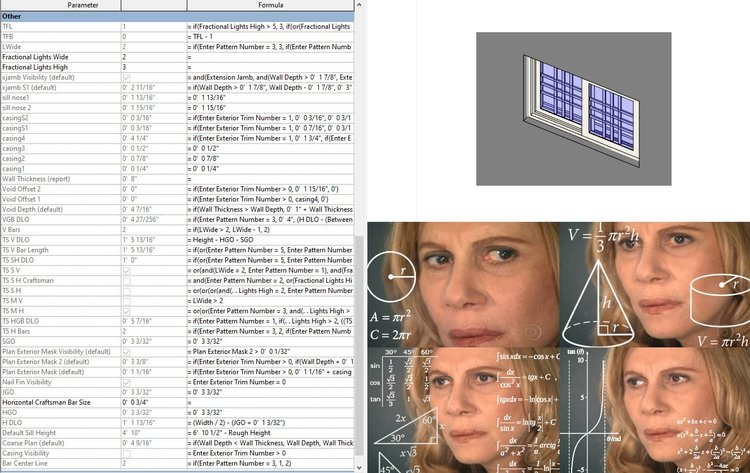Edit the Fractional Lights High value
The width and height of the screenshot is (750, 473).
(x=151, y=67)
